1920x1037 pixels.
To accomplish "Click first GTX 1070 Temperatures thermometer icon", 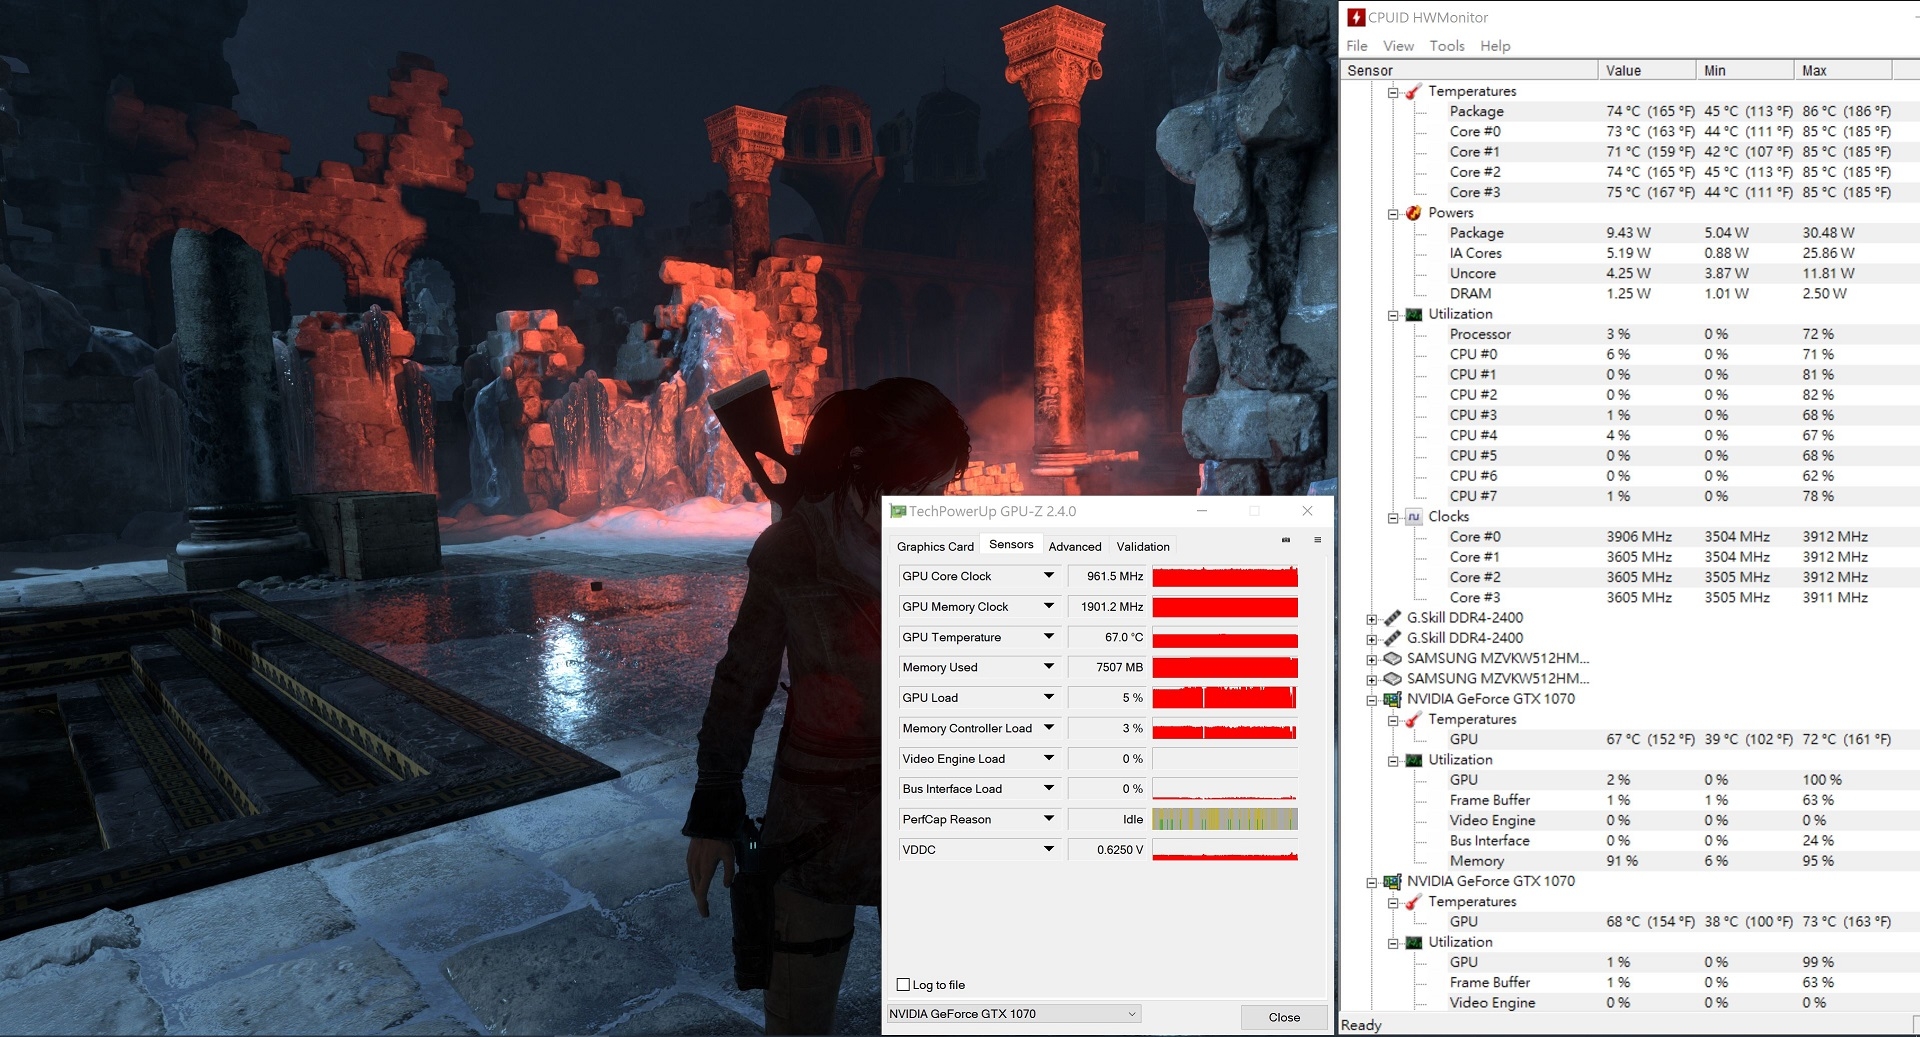I will click(x=1413, y=719).
